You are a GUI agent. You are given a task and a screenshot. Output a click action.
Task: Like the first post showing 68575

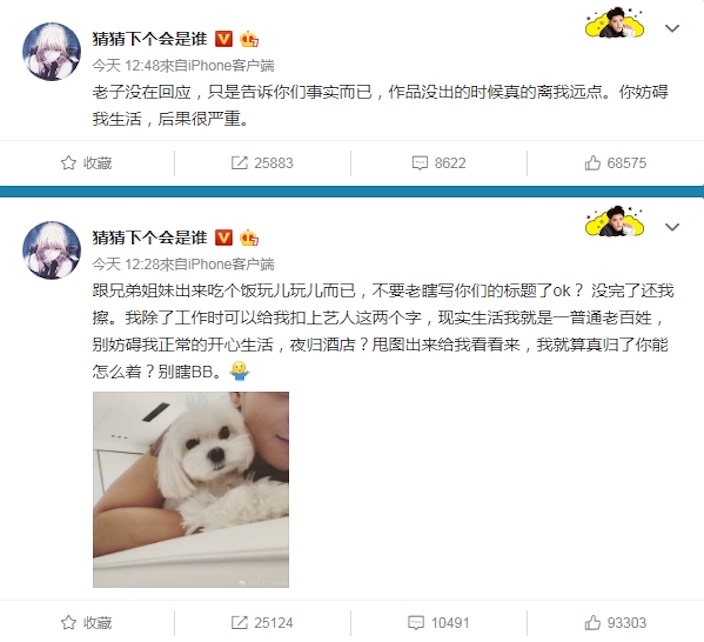pyautogui.click(x=615, y=163)
